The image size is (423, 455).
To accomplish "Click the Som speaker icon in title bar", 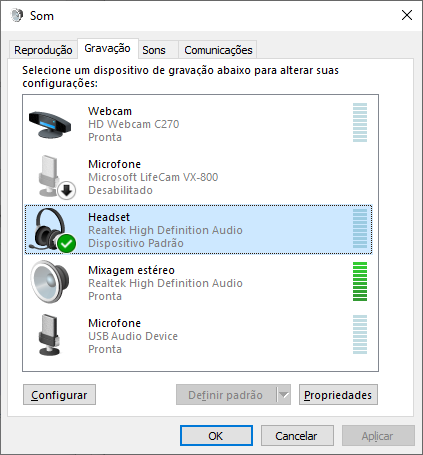I will [x=17, y=15].
